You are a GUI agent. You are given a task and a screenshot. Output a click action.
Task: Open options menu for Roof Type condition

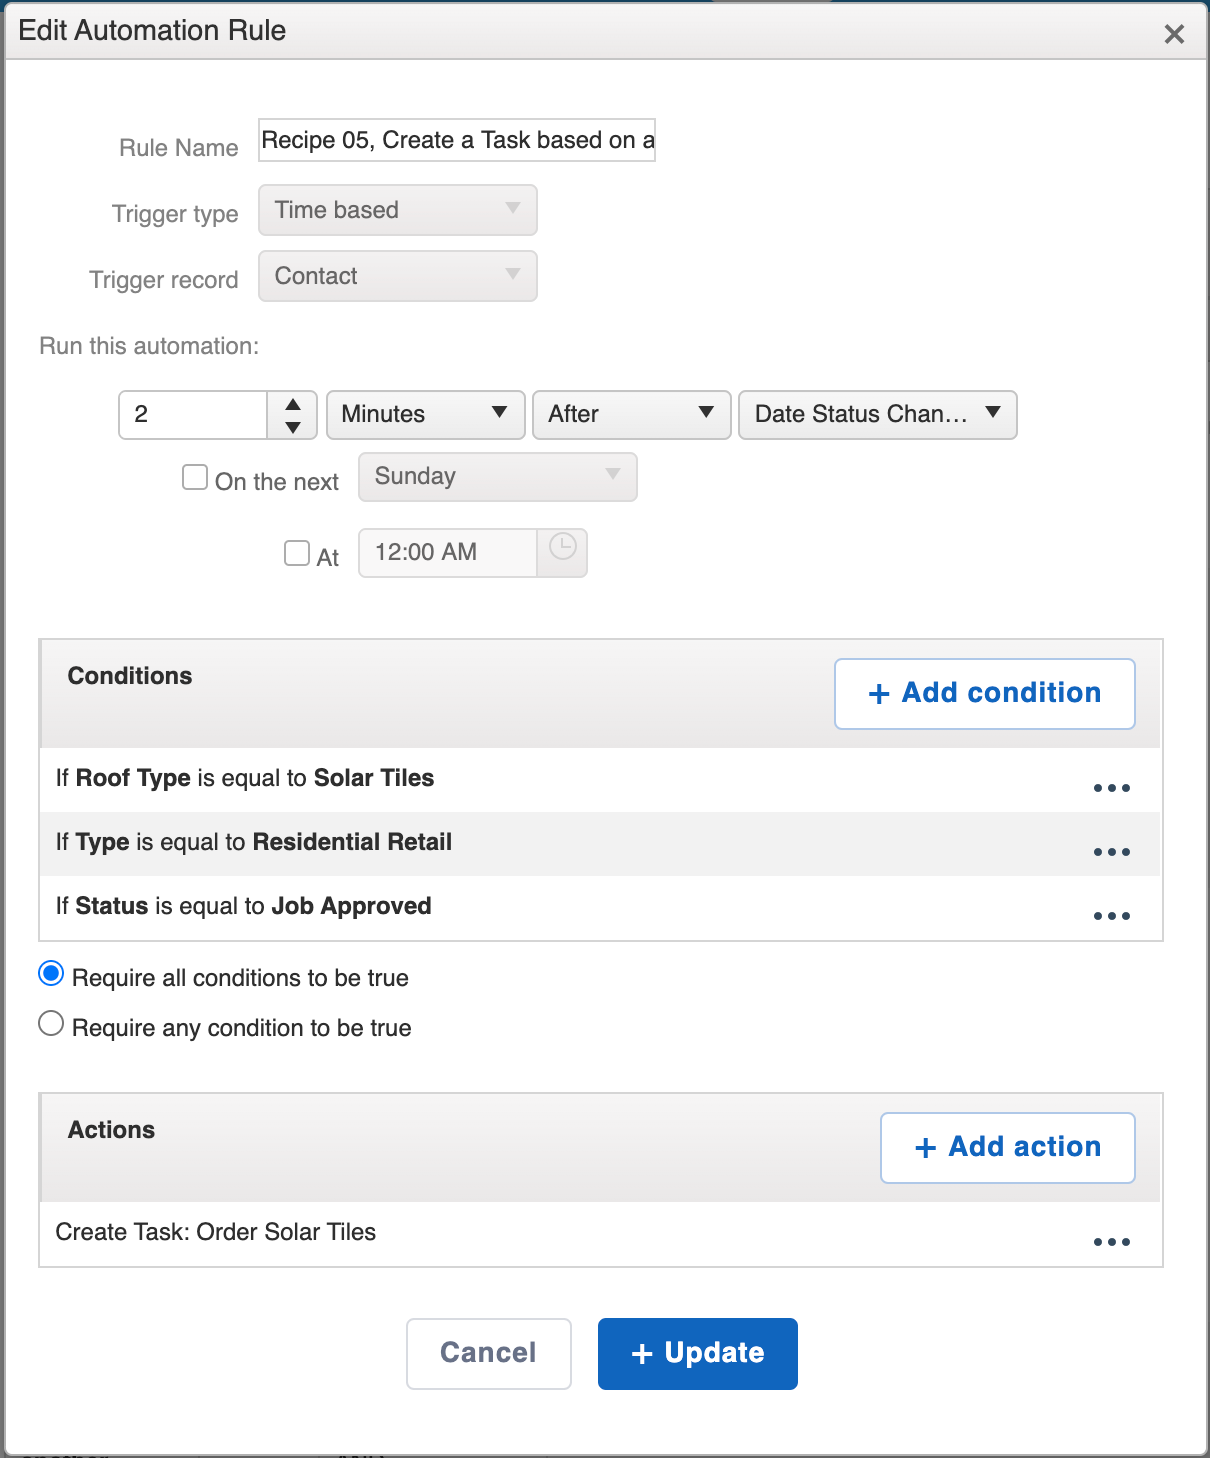(1111, 788)
